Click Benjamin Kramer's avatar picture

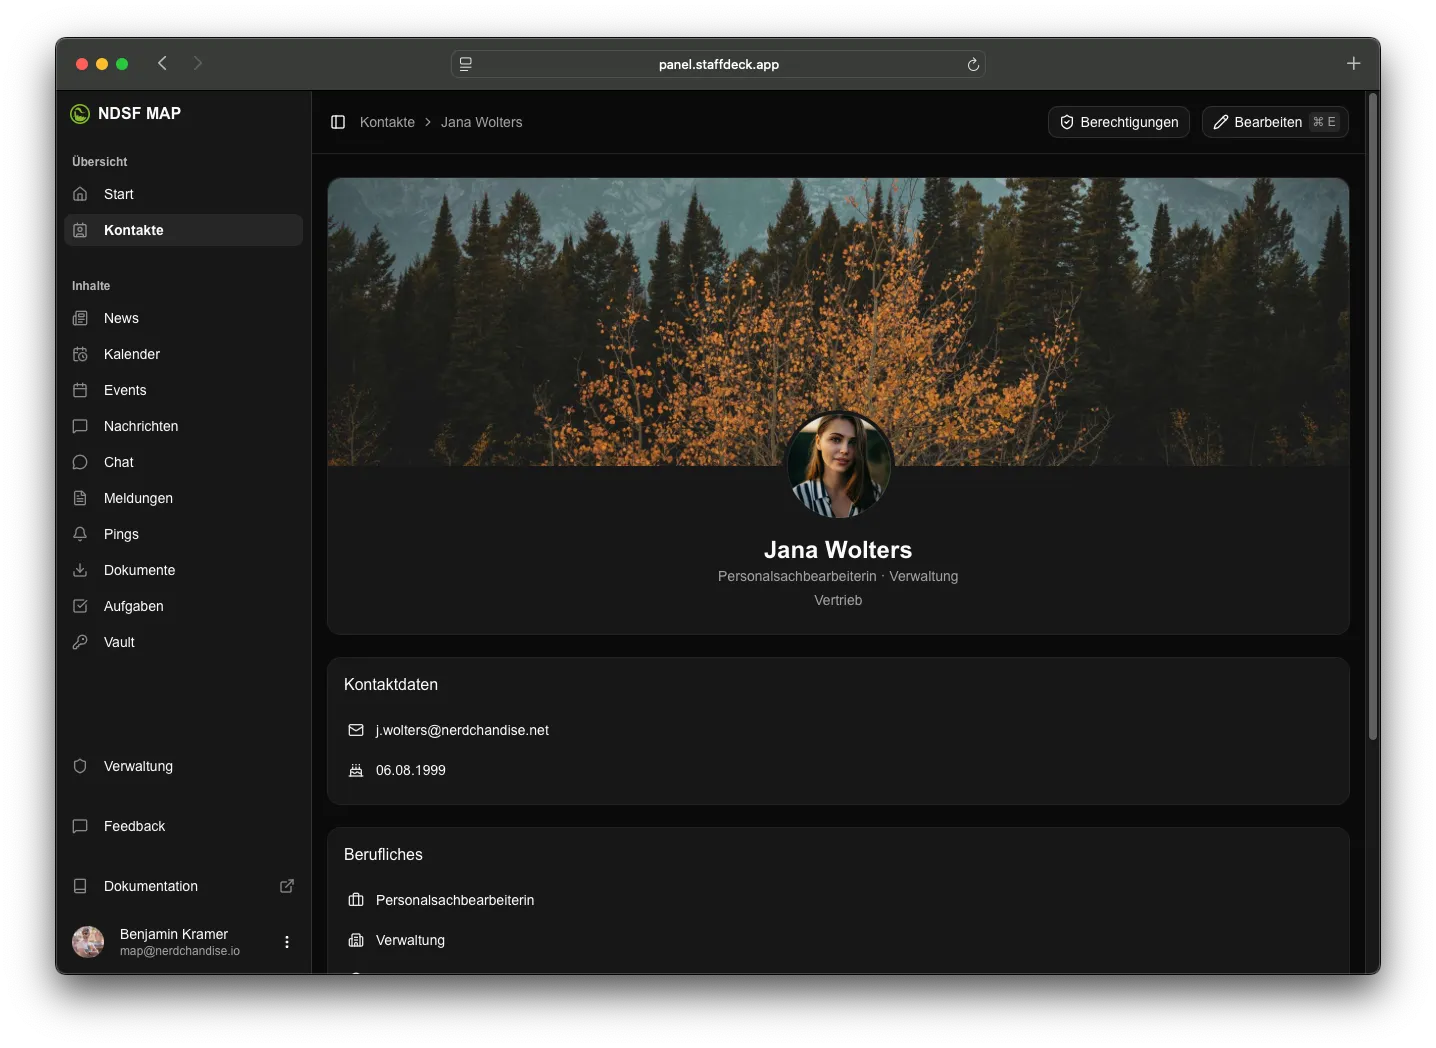coord(88,942)
